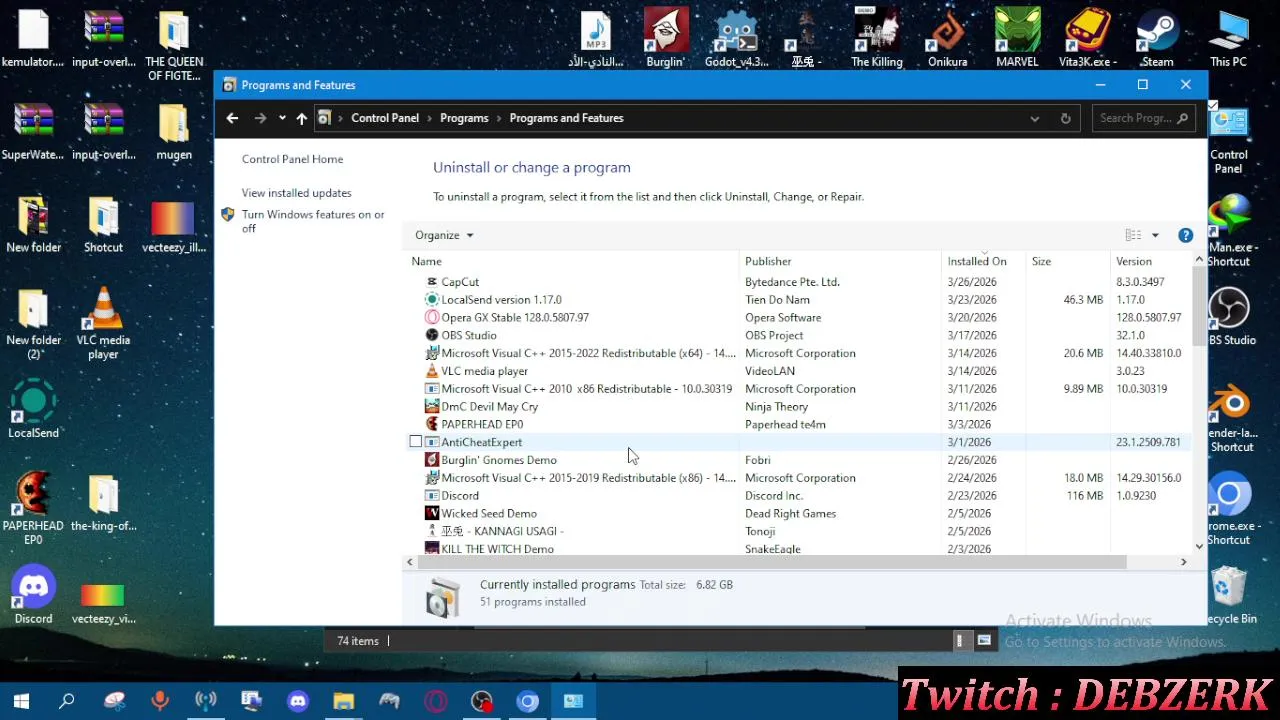
Task: Open the Godot desktop shortcut
Action: [736, 39]
